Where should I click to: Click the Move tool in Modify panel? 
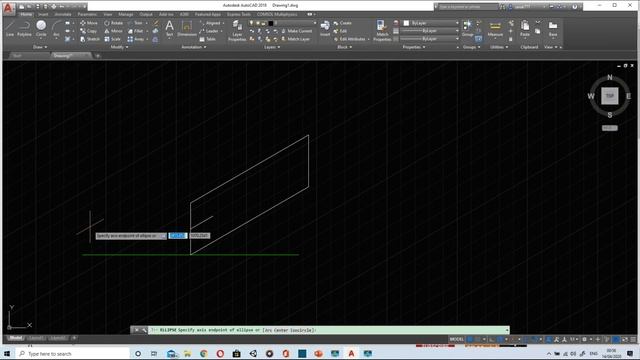coord(89,23)
